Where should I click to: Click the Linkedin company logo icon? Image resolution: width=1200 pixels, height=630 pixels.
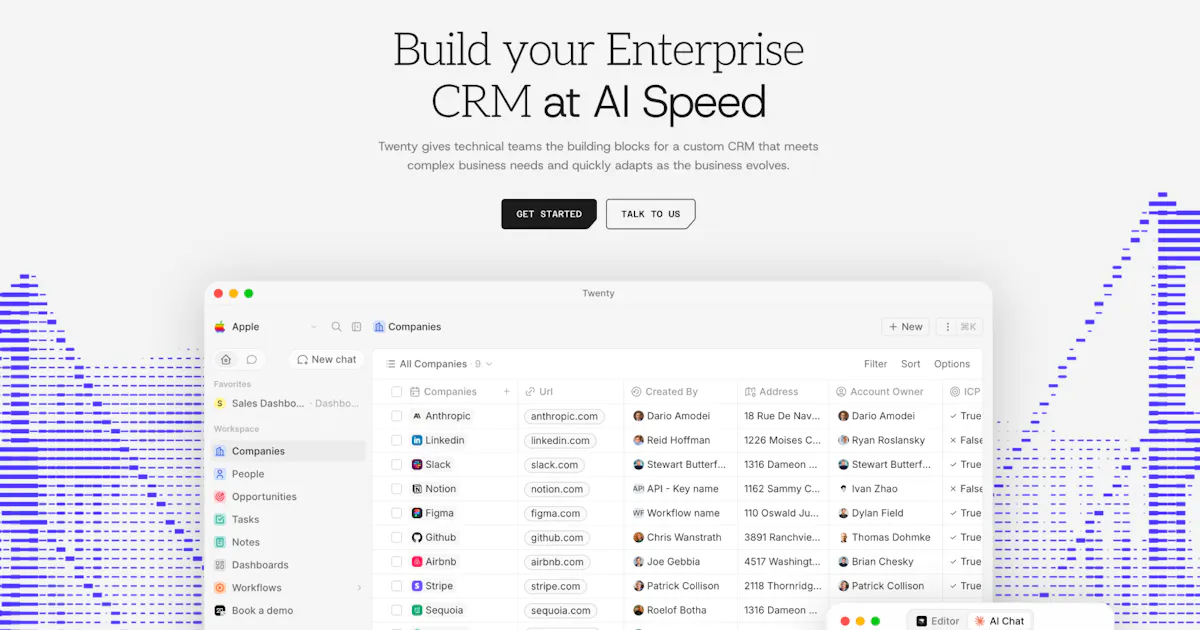pyautogui.click(x=417, y=440)
